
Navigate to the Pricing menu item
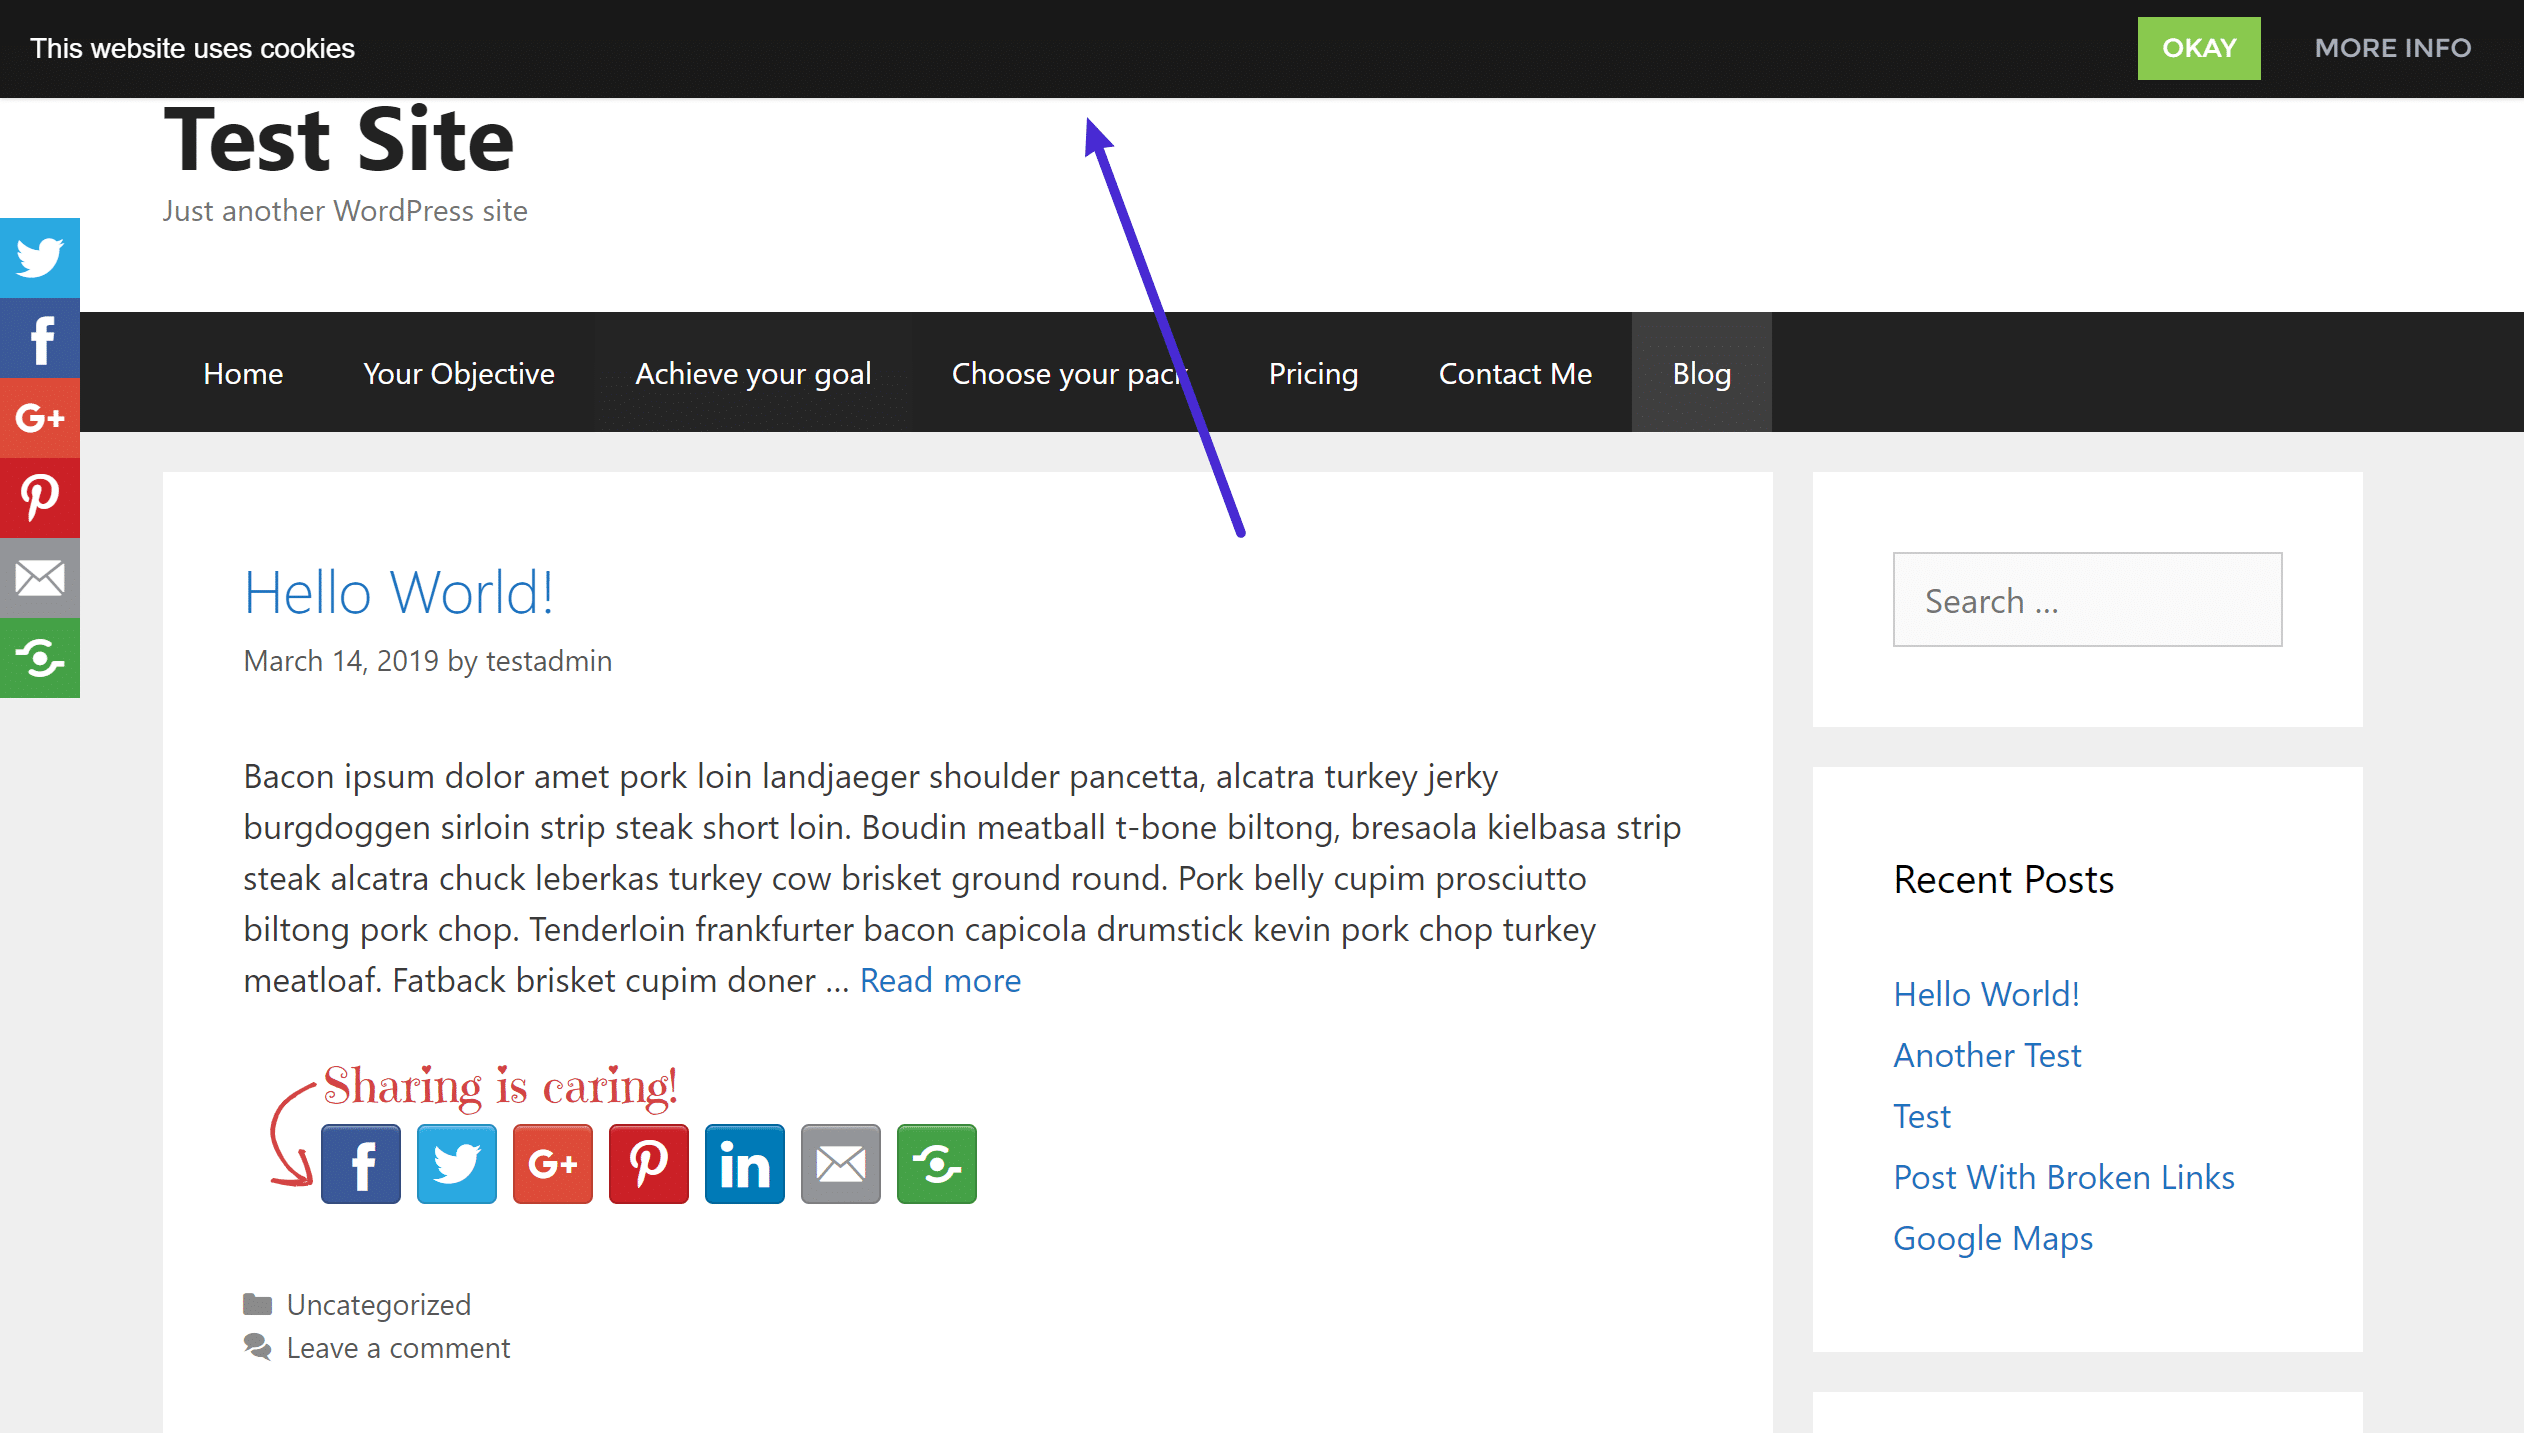coord(1312,373)
